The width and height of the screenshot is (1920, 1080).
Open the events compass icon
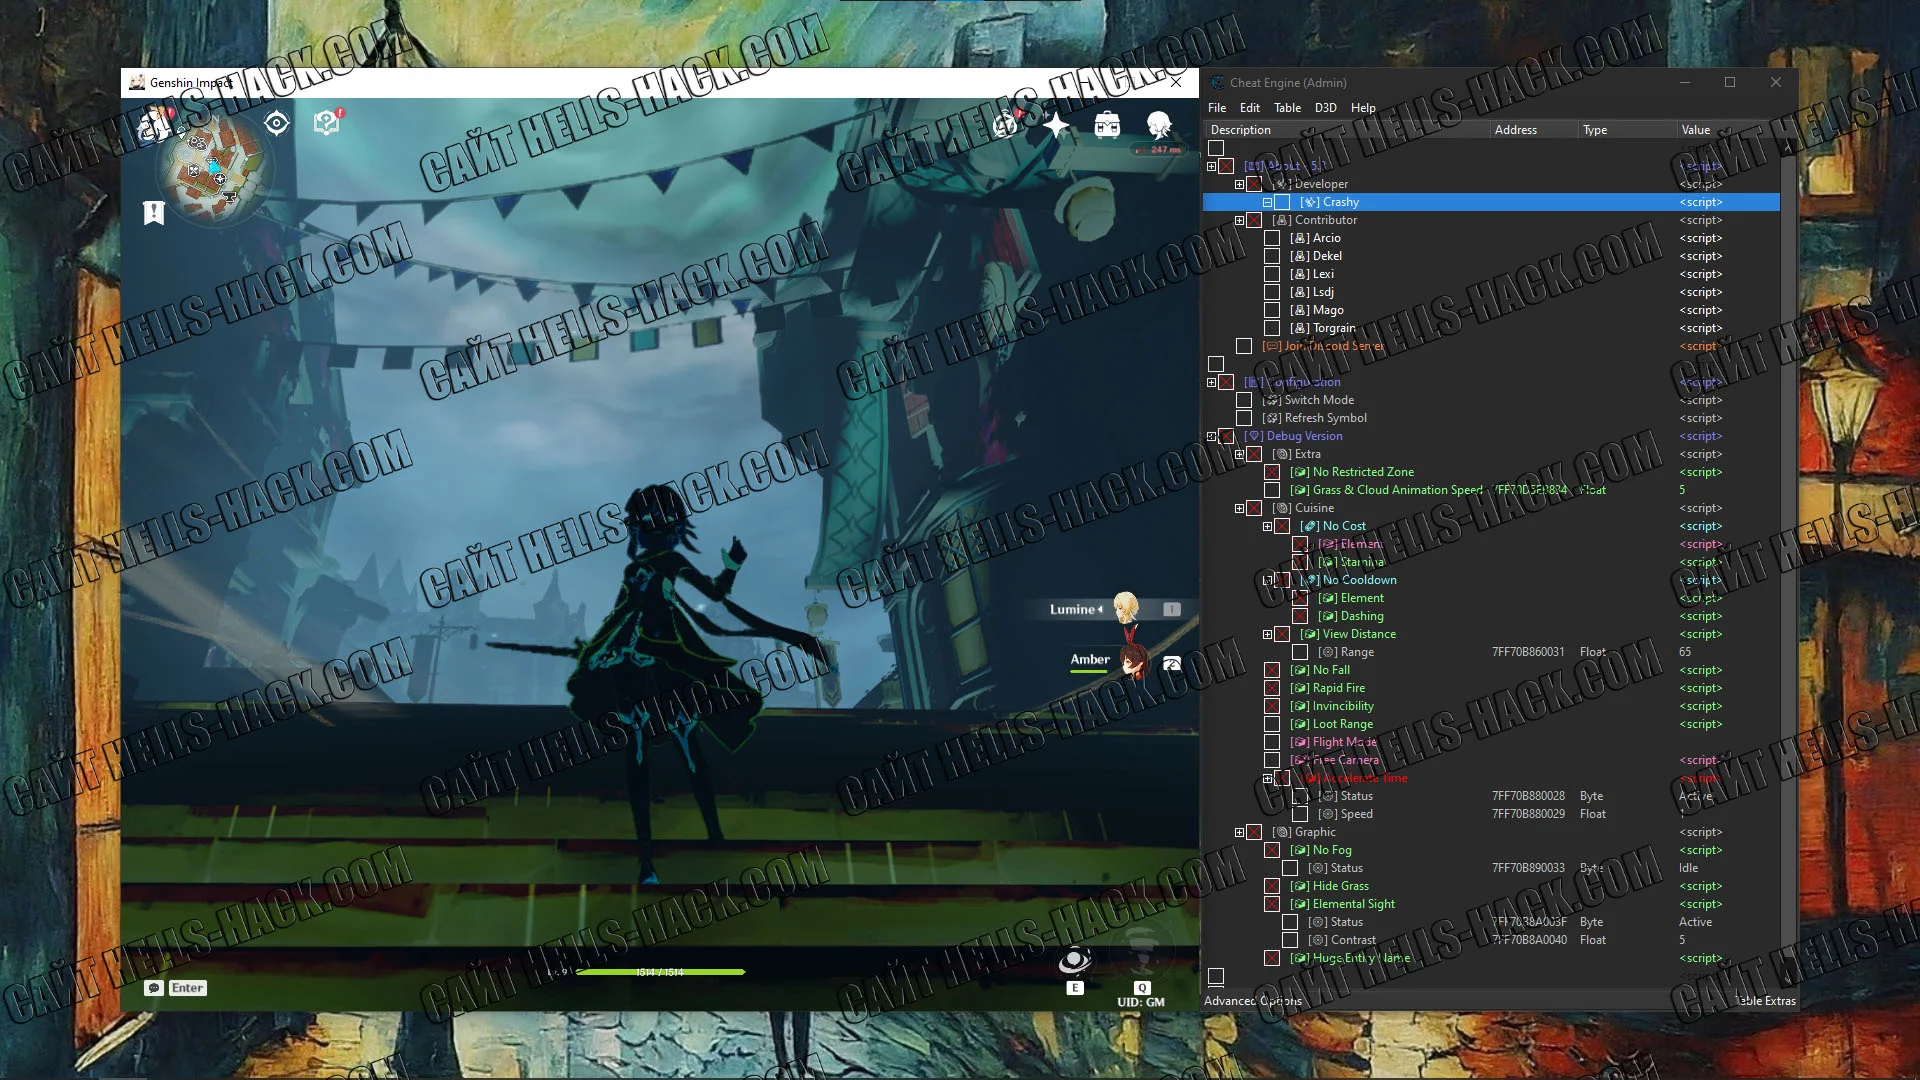point(1005,124)
